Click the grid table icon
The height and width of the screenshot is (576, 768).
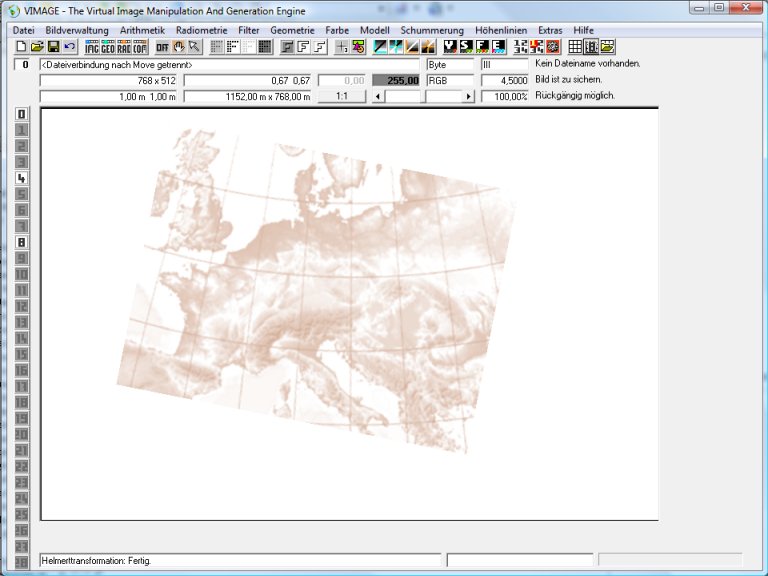tap(575, 47)
